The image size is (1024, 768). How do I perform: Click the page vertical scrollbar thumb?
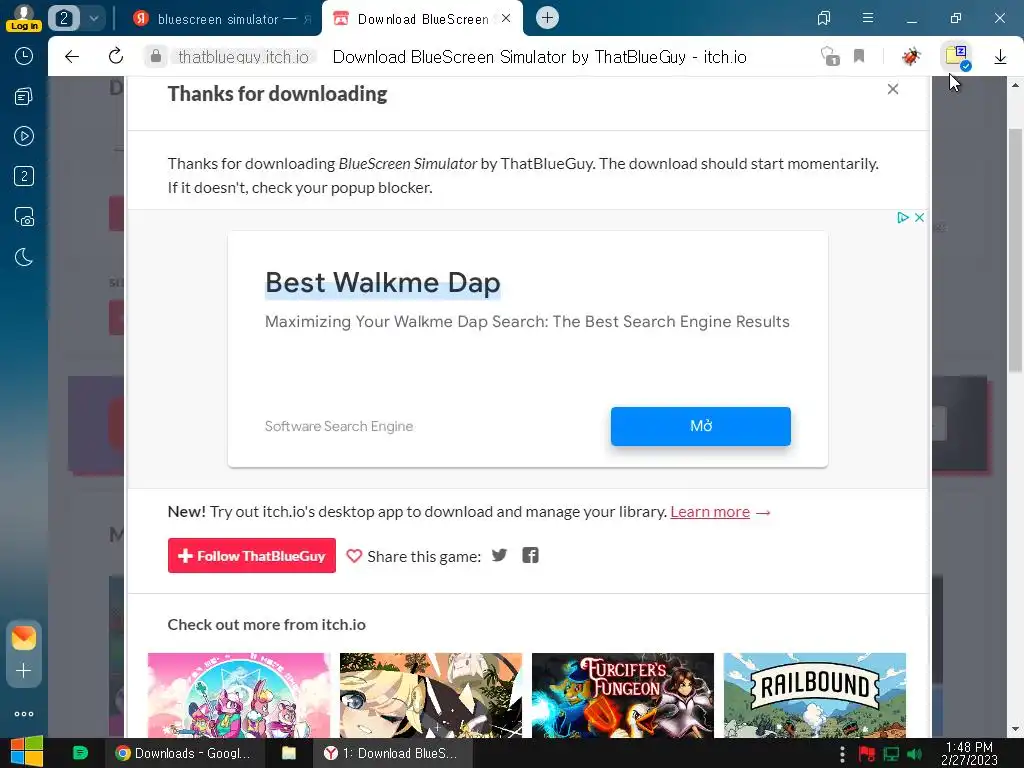[1015, 251]
